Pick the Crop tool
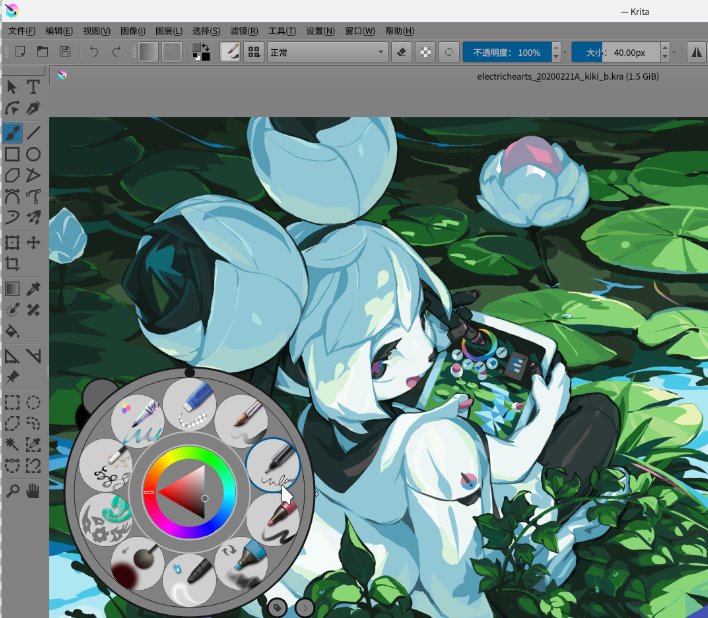The height and width of the screenshot is (618, 708). 12,264
